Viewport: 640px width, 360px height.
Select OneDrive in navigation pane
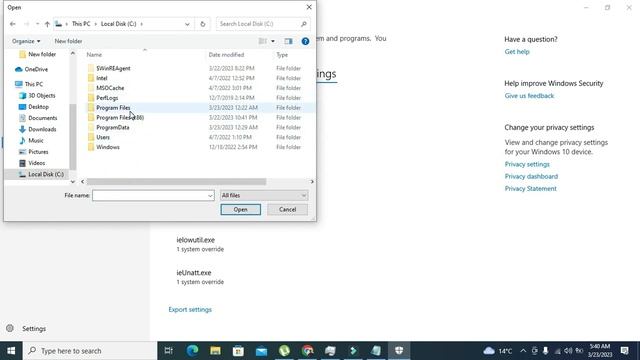tap(36, 69)
